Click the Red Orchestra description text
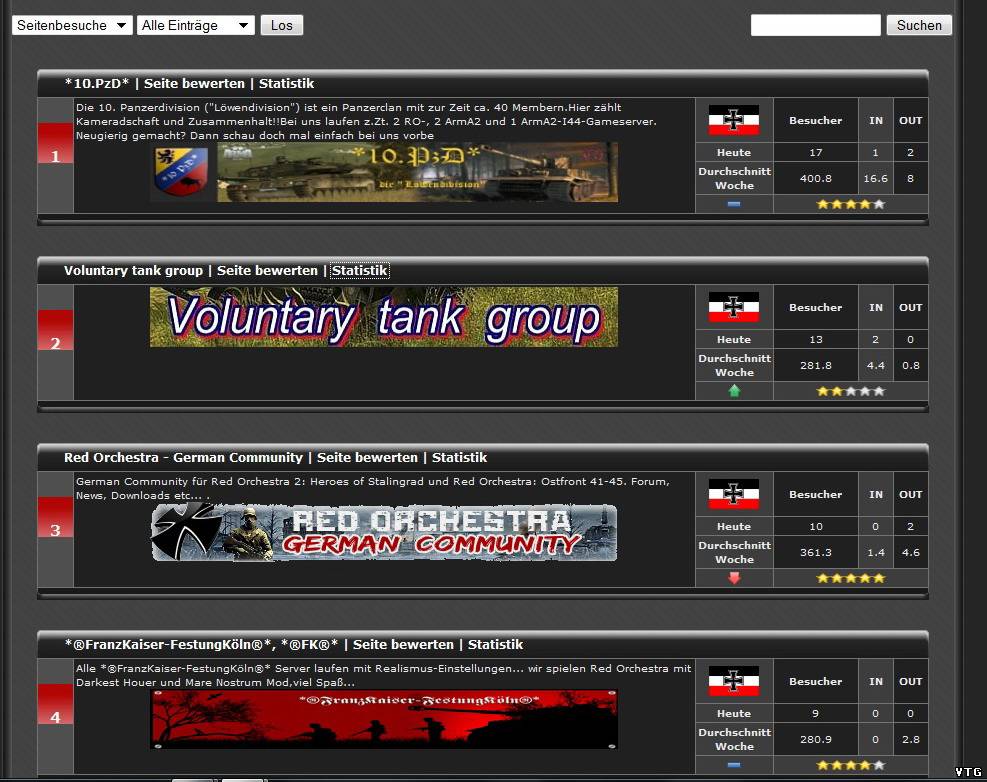The height and width of the screenshot is (782, 987). (373, 488)
